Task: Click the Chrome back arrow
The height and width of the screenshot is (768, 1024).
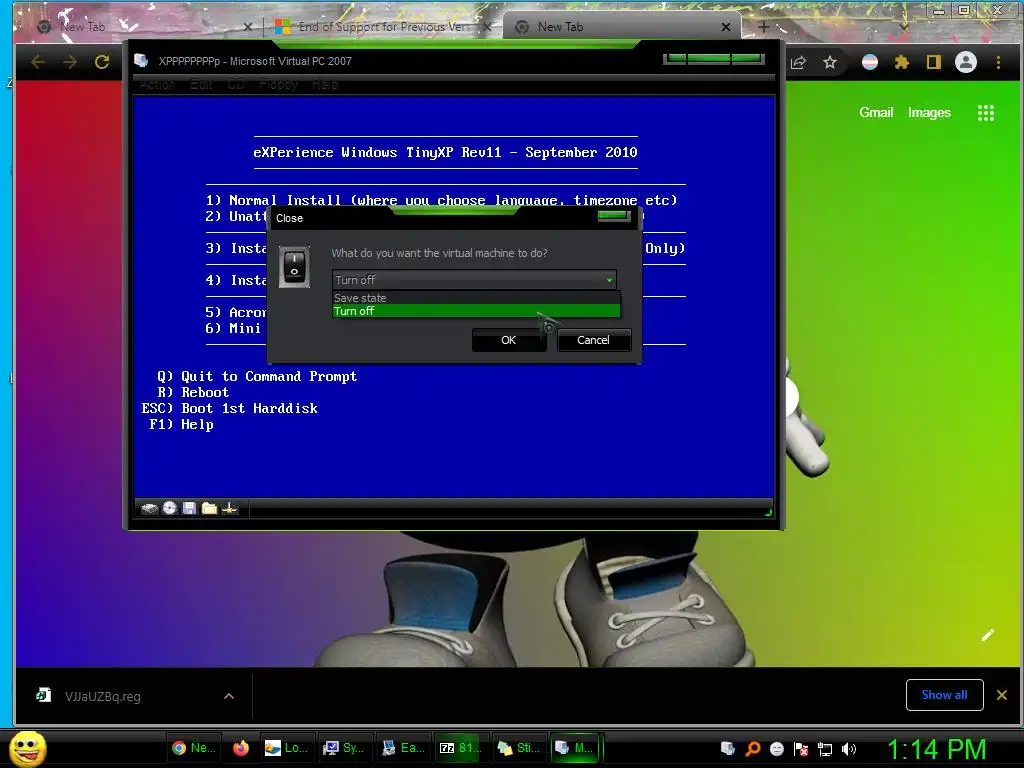Action: click(38, 62)
